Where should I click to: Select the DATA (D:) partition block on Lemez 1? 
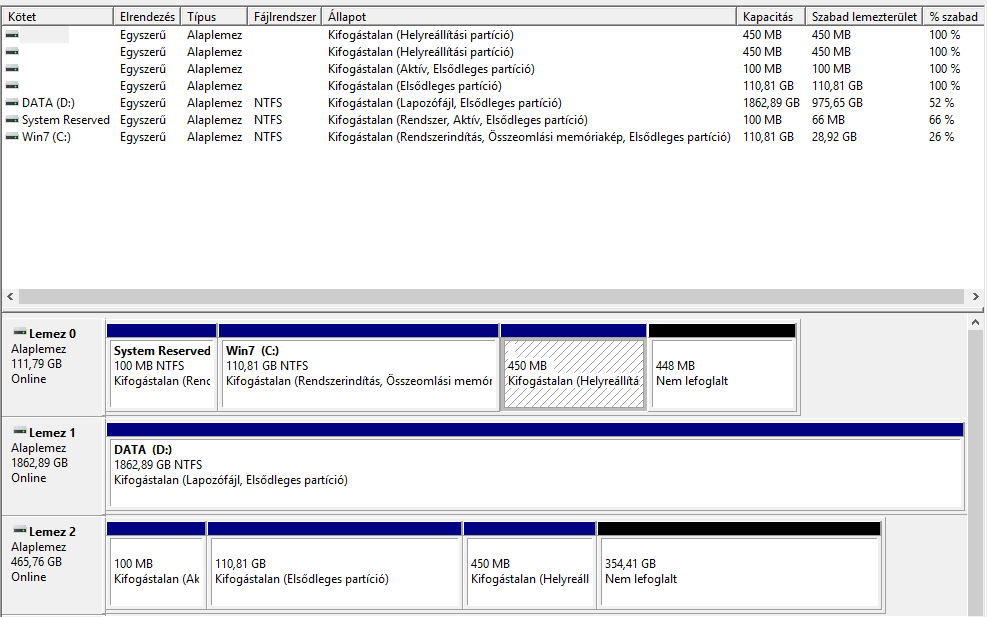[535, 466]
